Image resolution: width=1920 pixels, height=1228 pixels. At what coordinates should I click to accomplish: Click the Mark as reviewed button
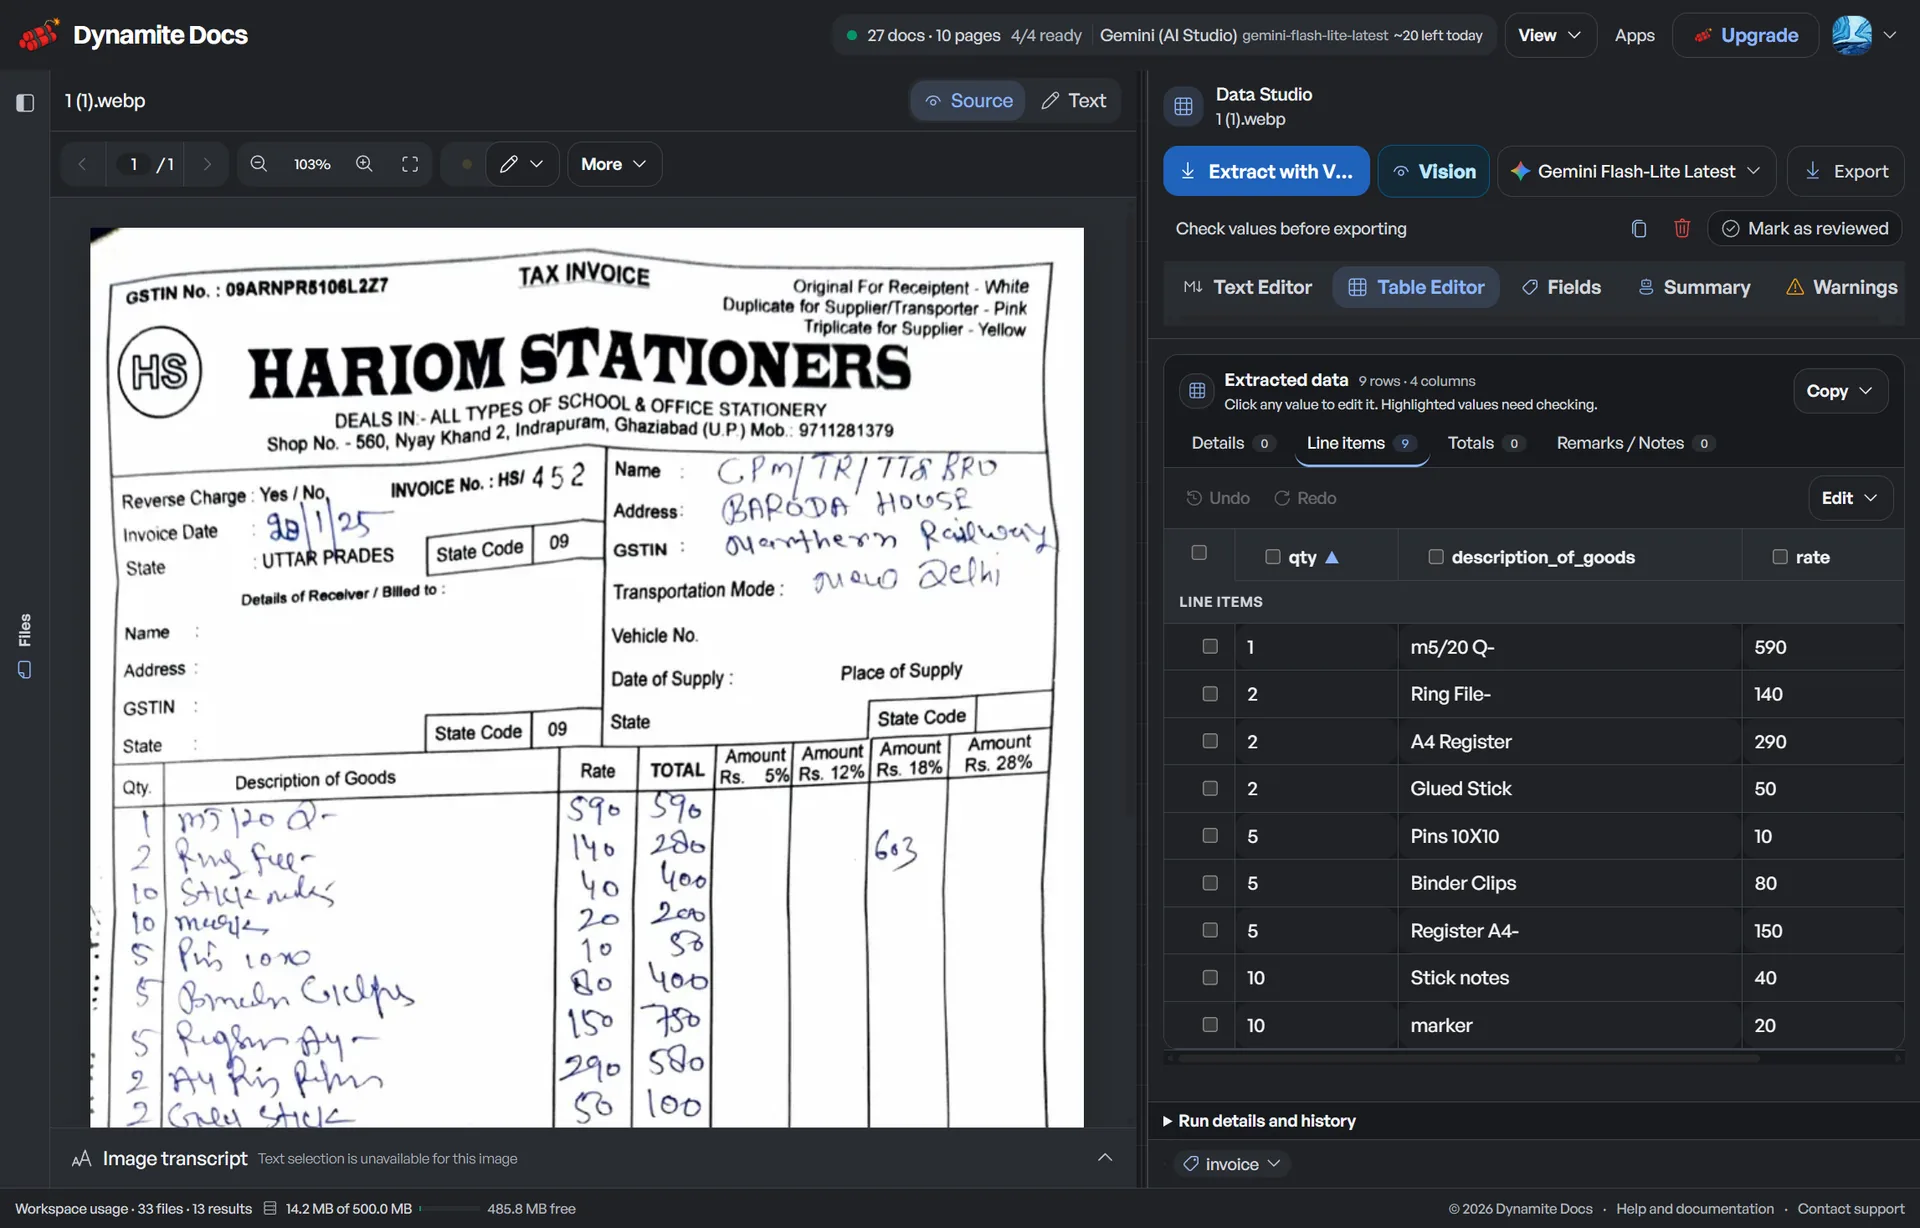[1804, 229]
